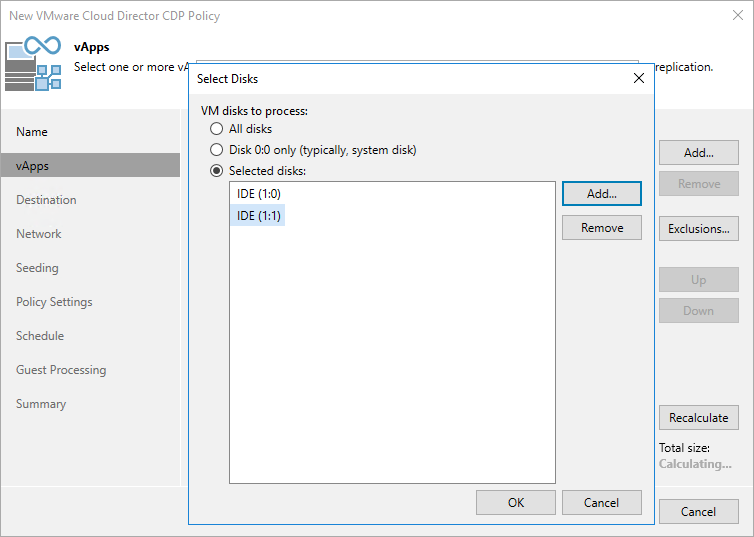This screenshot has height=537, width=754.
Task: Click Add in the CDP Policy wizard
Action: pos(699,152)
